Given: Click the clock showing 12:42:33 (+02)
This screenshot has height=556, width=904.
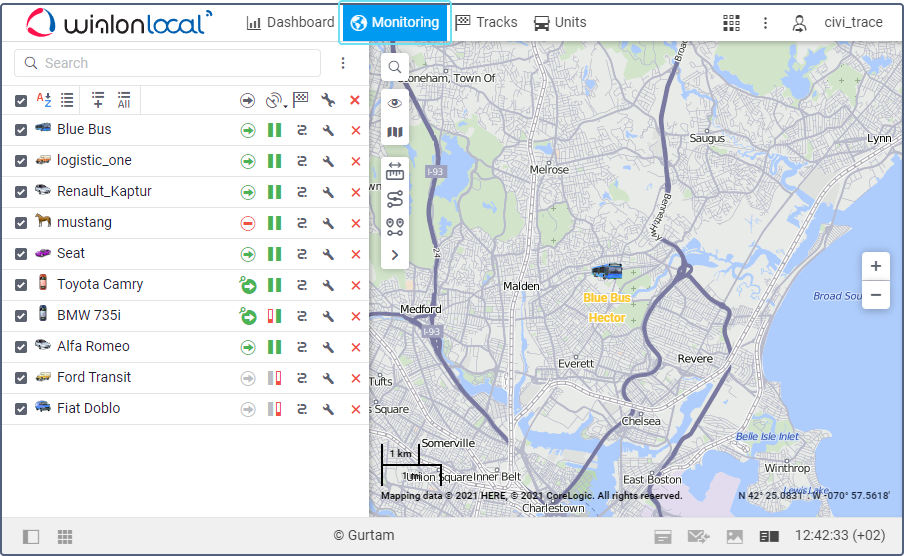Looking at the screenshot, I should tap(840, 535).
